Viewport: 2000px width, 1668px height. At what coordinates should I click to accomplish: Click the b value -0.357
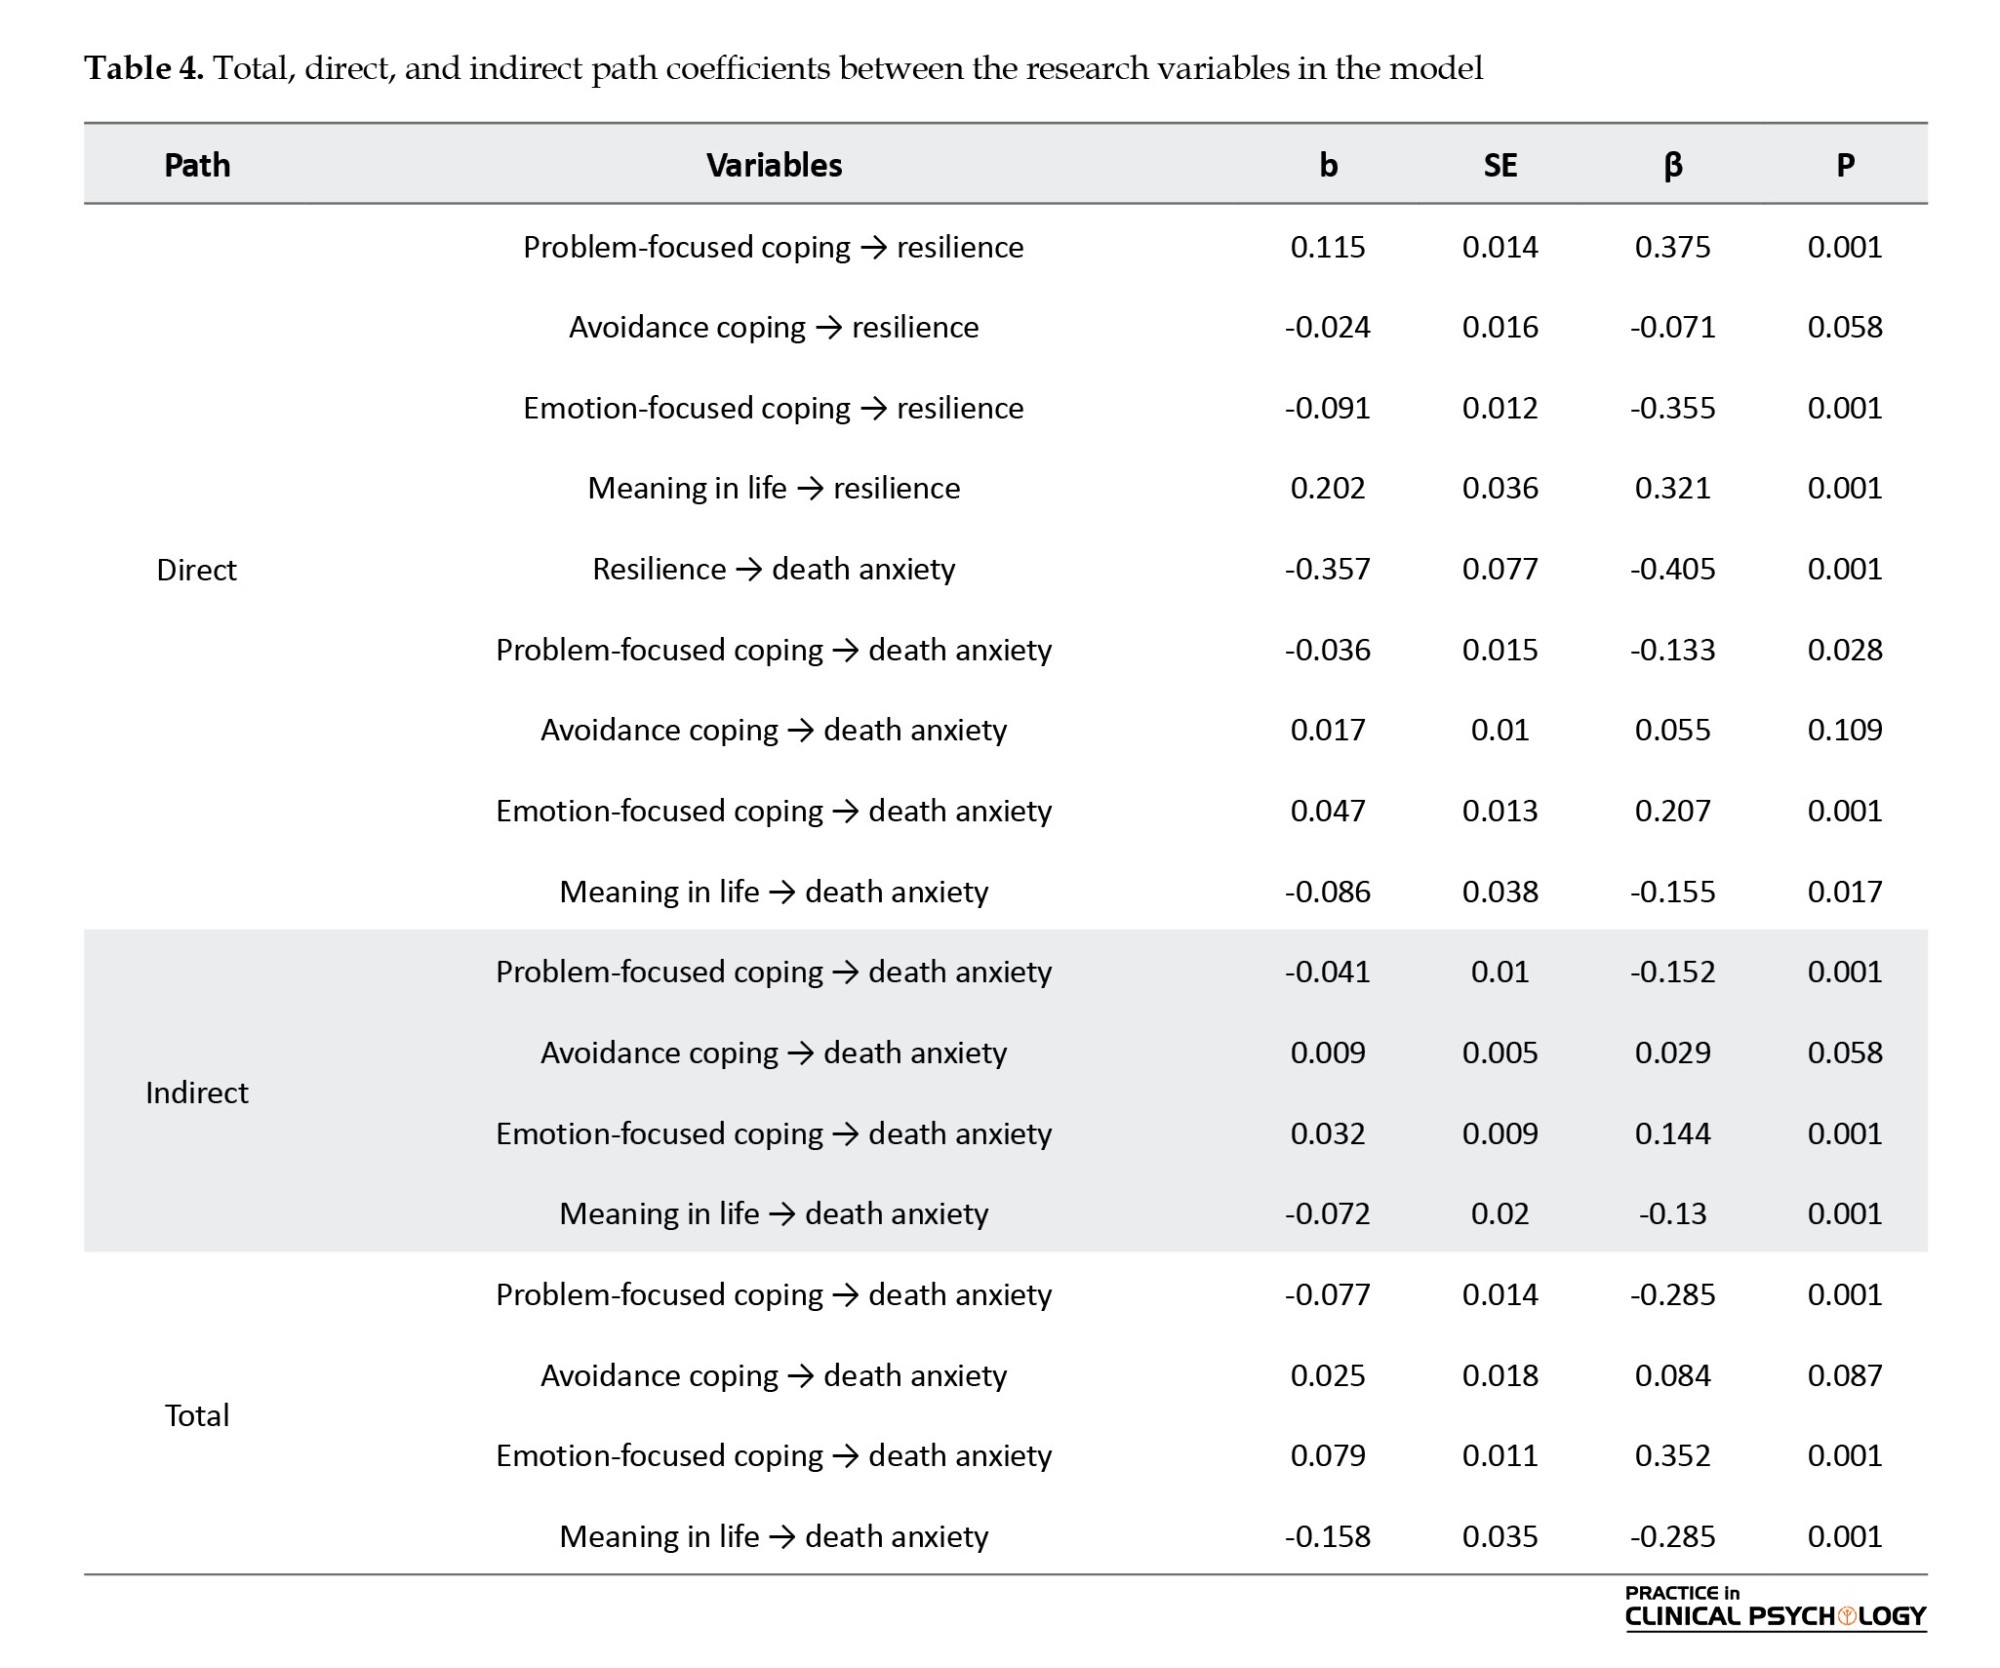point(1328,569)
